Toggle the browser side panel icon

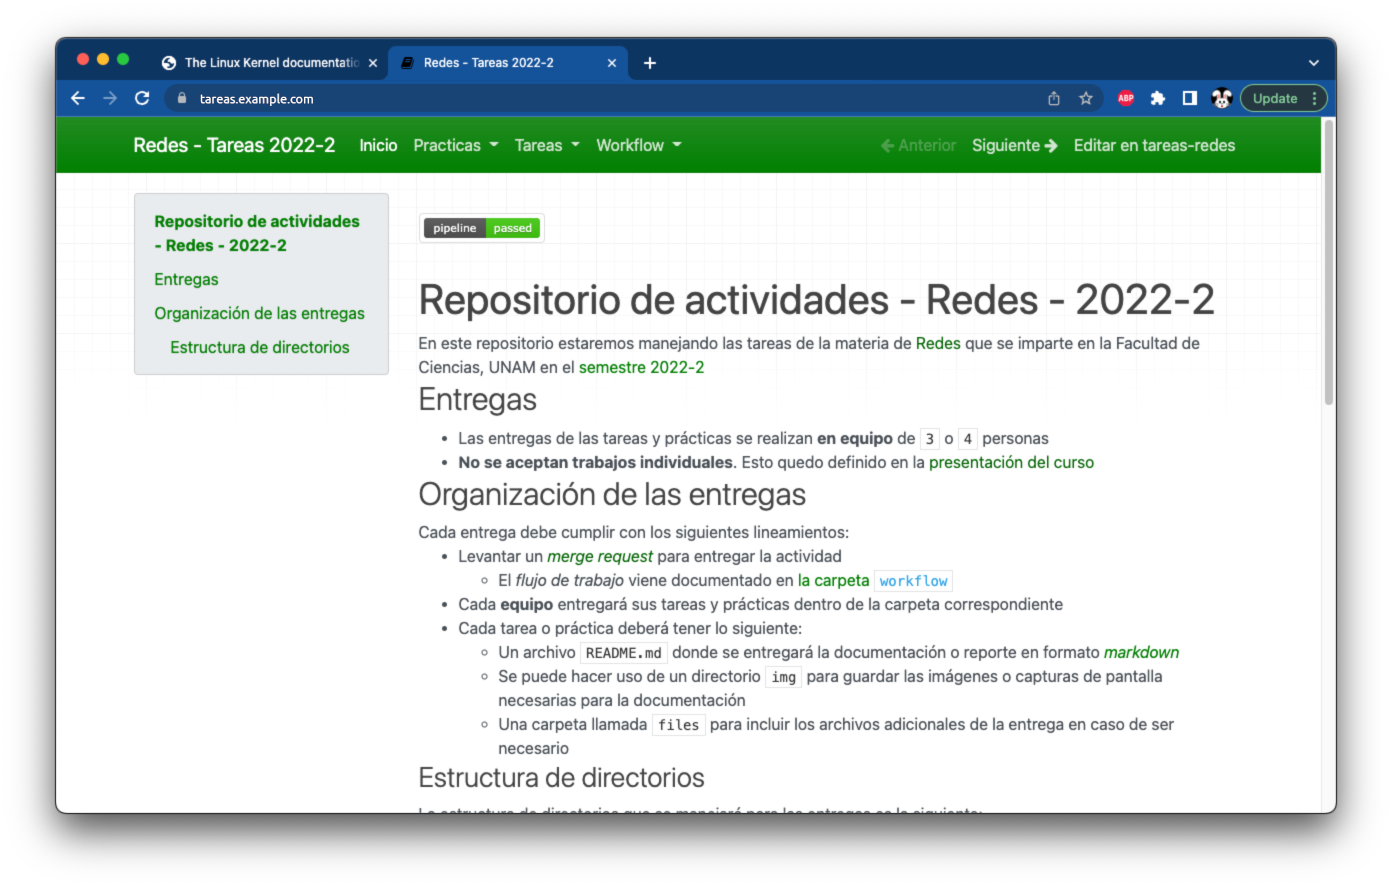1189,98
